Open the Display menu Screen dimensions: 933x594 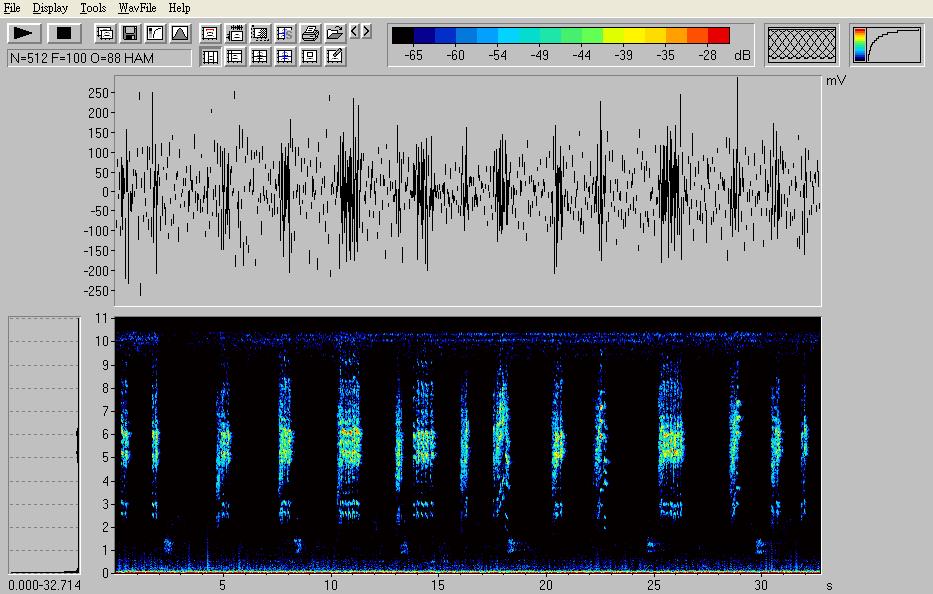[50, 8]
